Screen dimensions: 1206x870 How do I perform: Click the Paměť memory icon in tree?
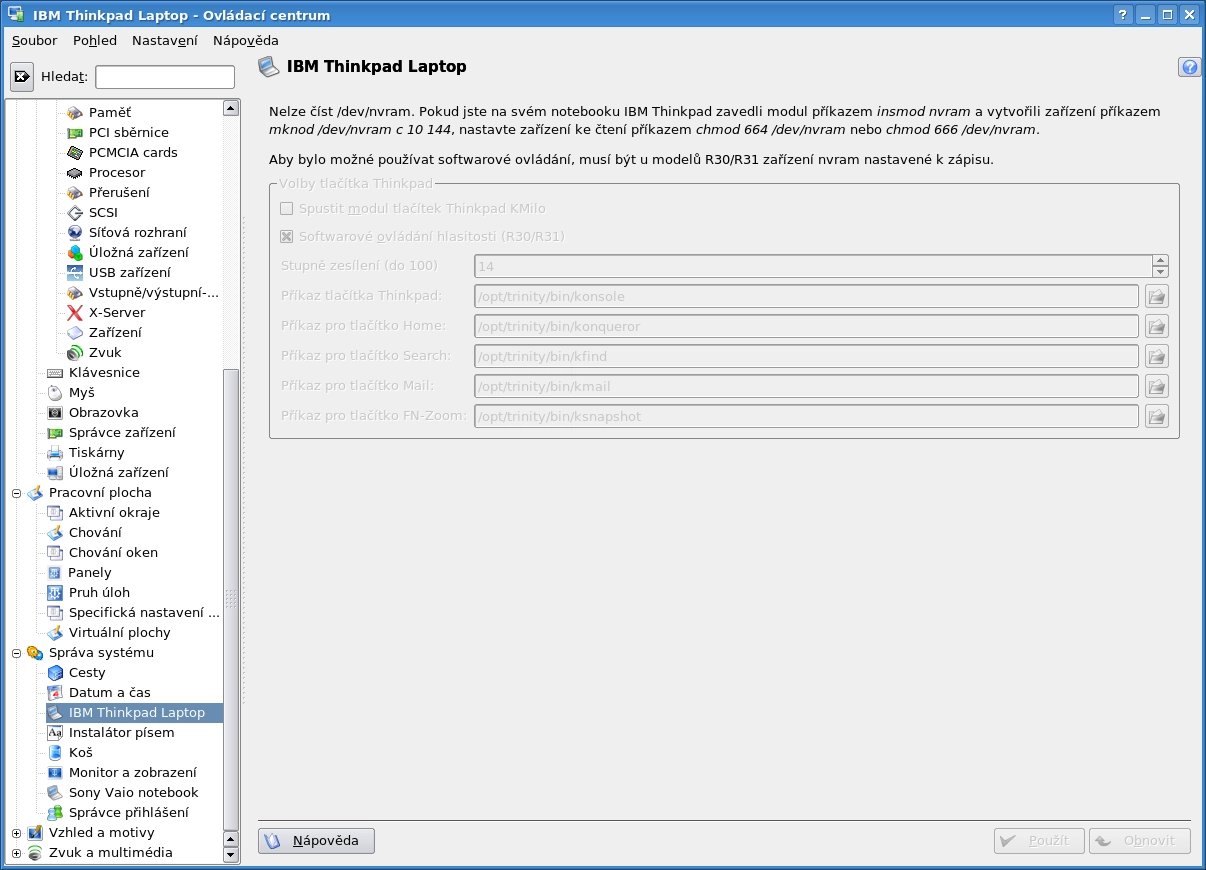(75, 113)
